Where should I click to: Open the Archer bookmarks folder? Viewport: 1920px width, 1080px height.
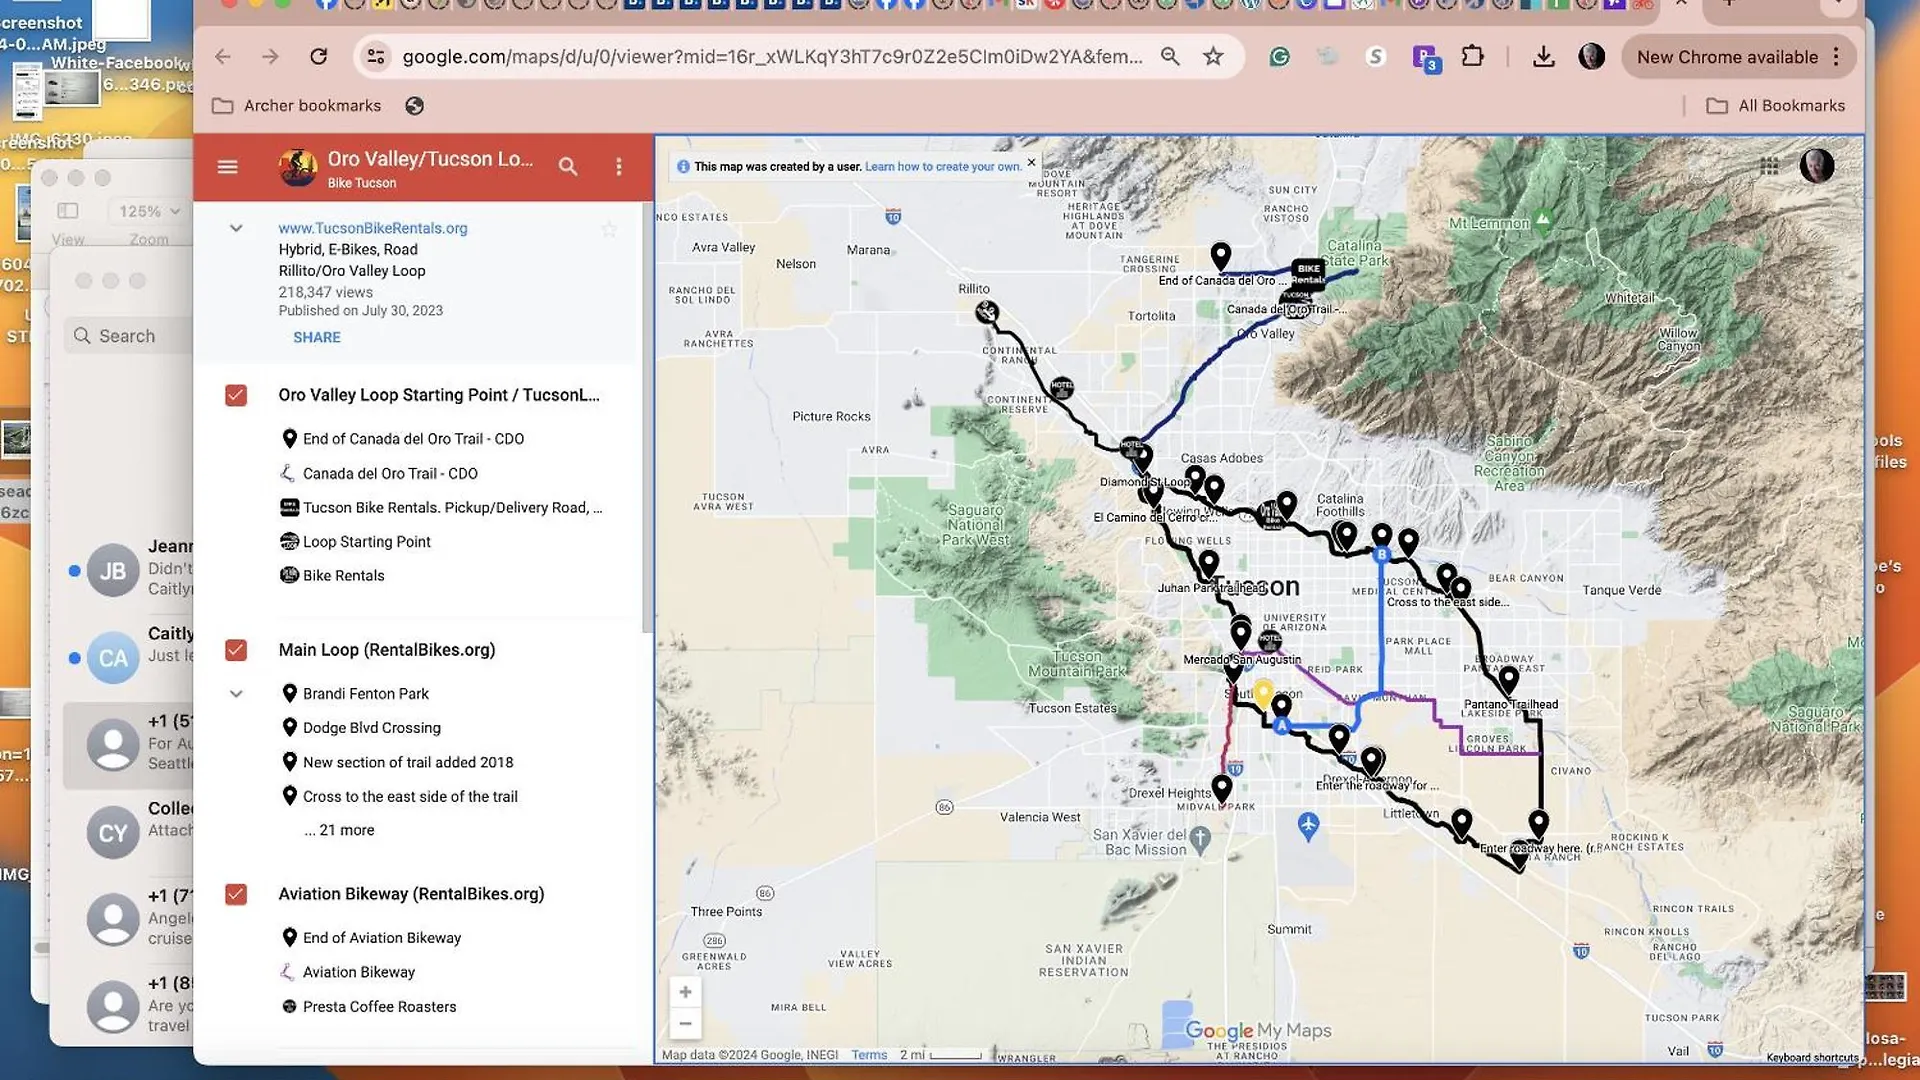297,106
